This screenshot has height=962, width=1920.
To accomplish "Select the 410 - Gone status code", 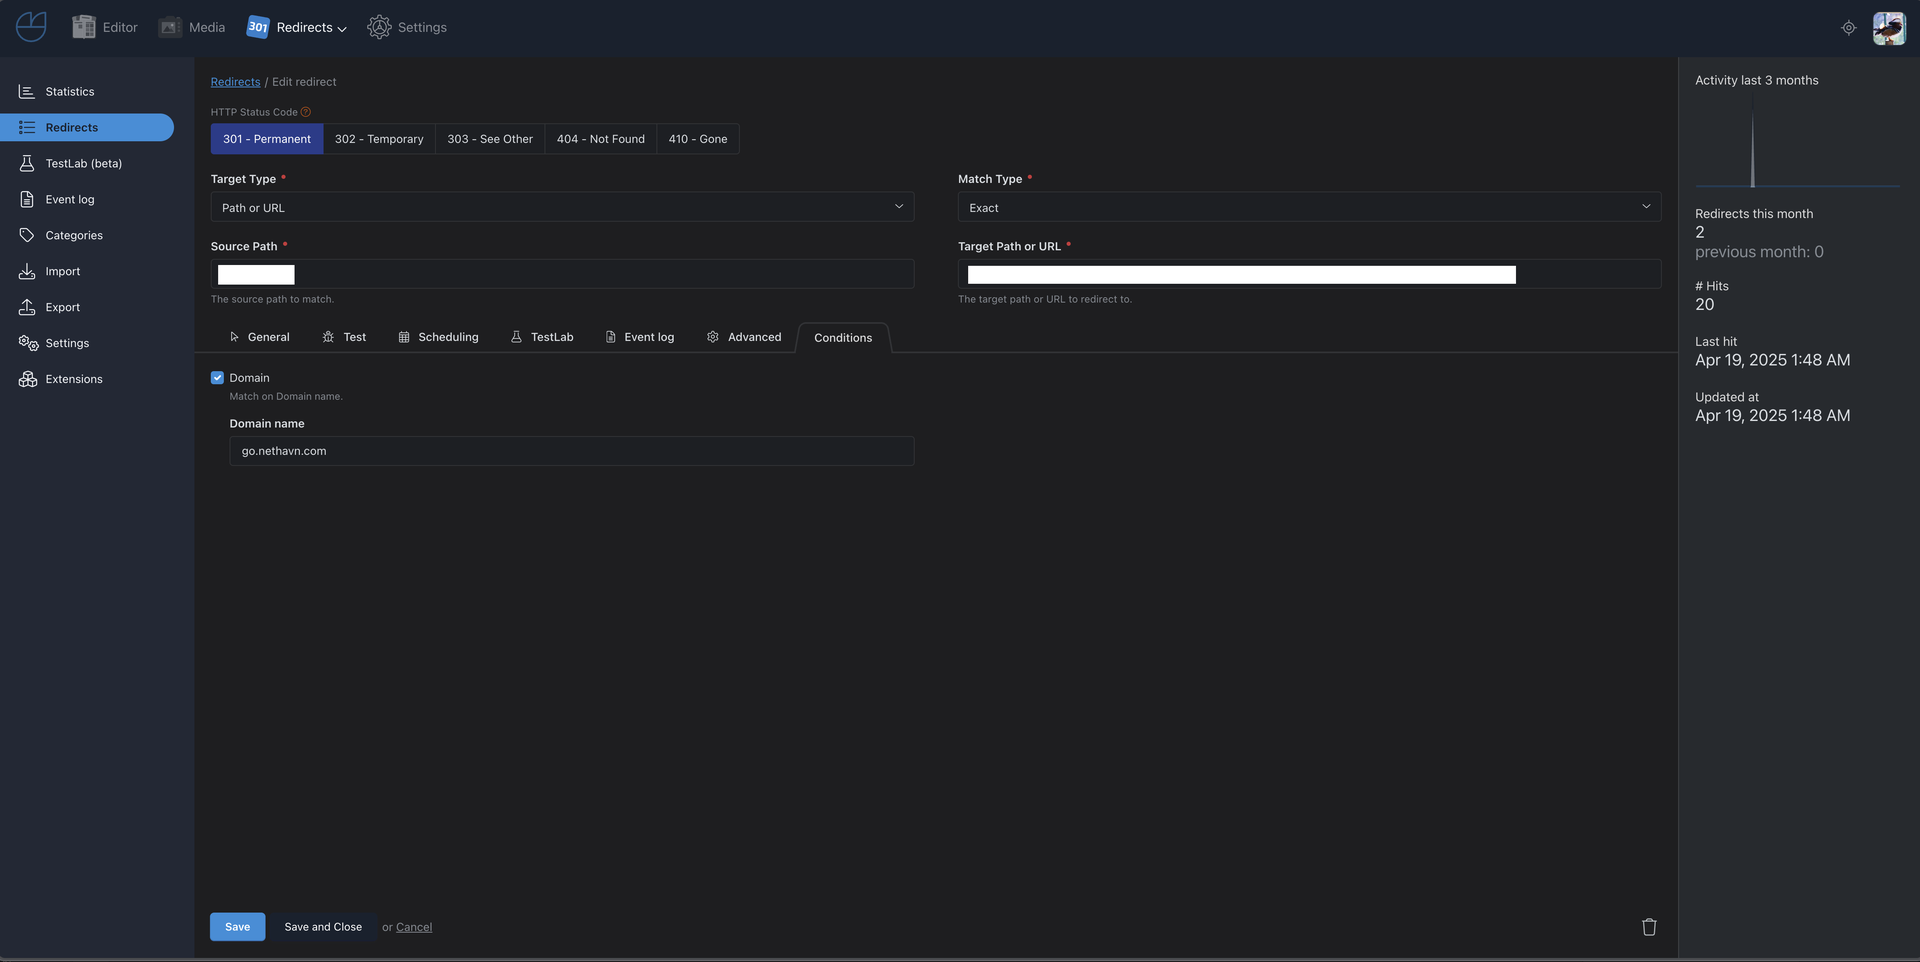I will [697, 139].
